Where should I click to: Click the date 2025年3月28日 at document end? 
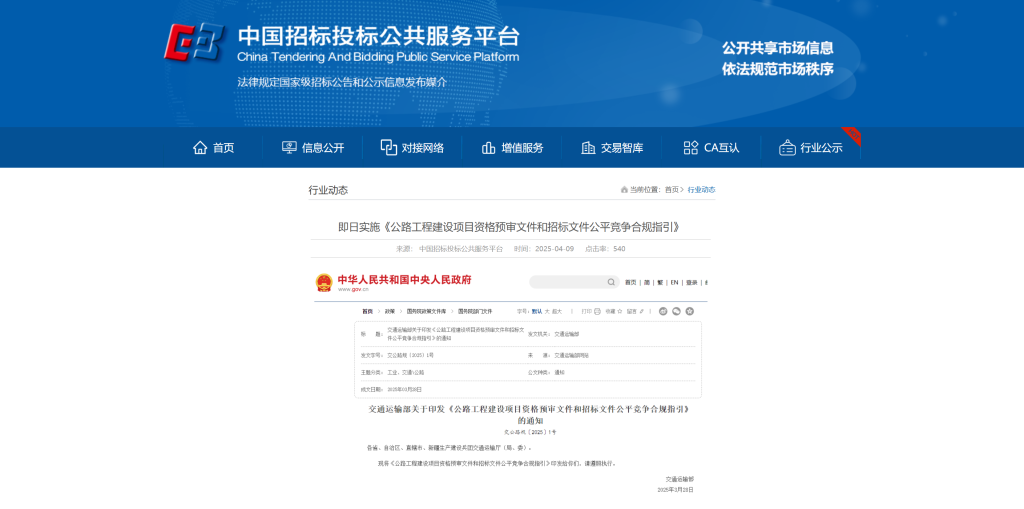(675, 489)
